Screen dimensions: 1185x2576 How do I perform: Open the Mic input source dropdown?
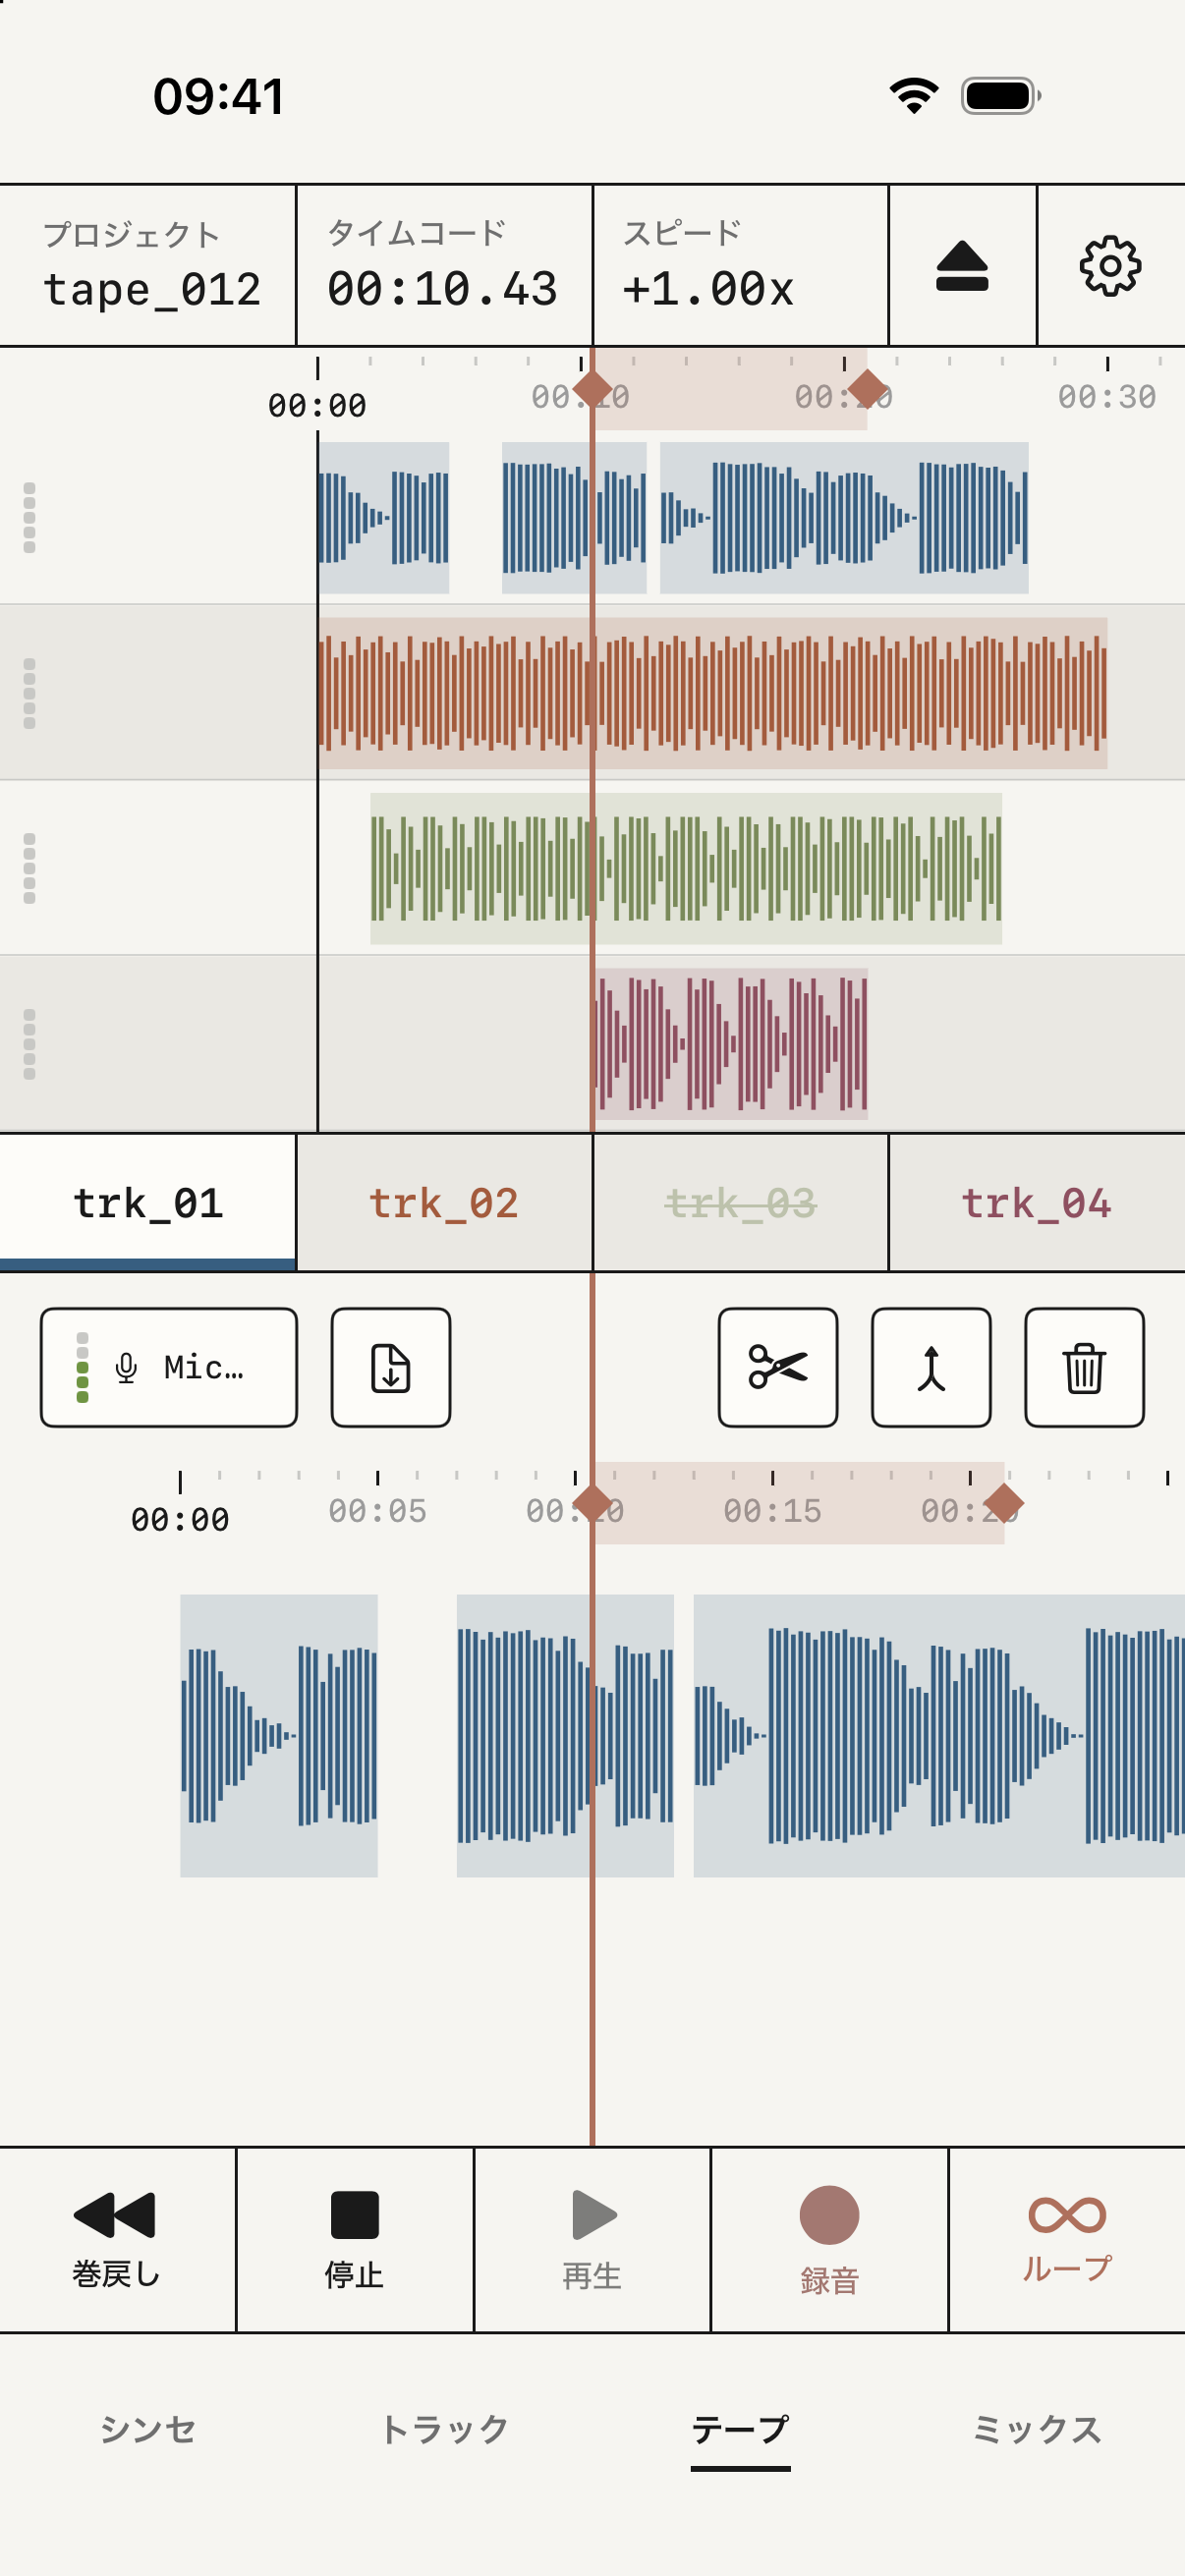(169, 1367)
